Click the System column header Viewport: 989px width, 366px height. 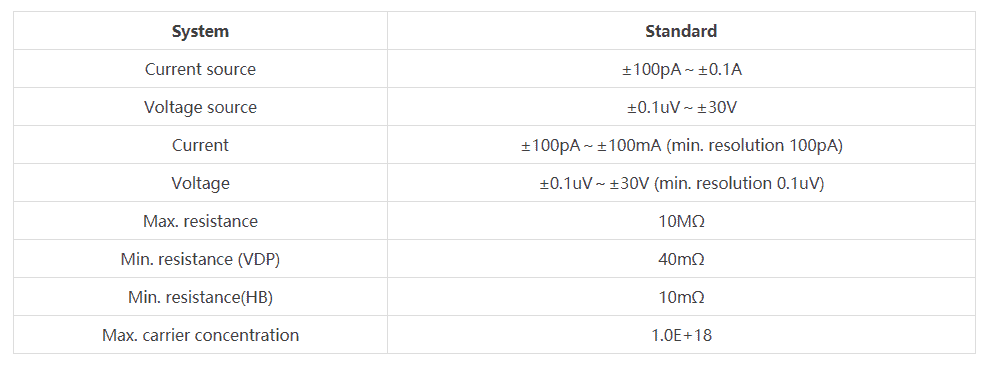tap(201, 31)
